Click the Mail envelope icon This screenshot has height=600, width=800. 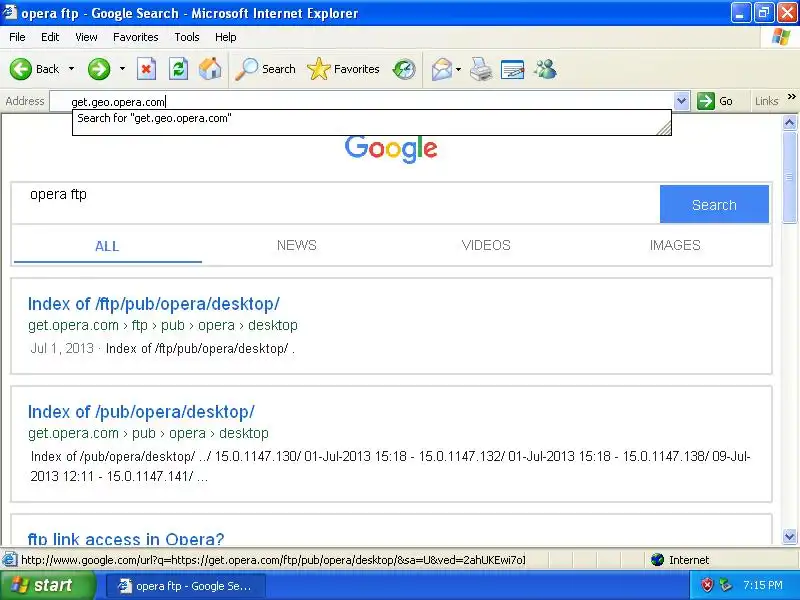pos(441,69)
